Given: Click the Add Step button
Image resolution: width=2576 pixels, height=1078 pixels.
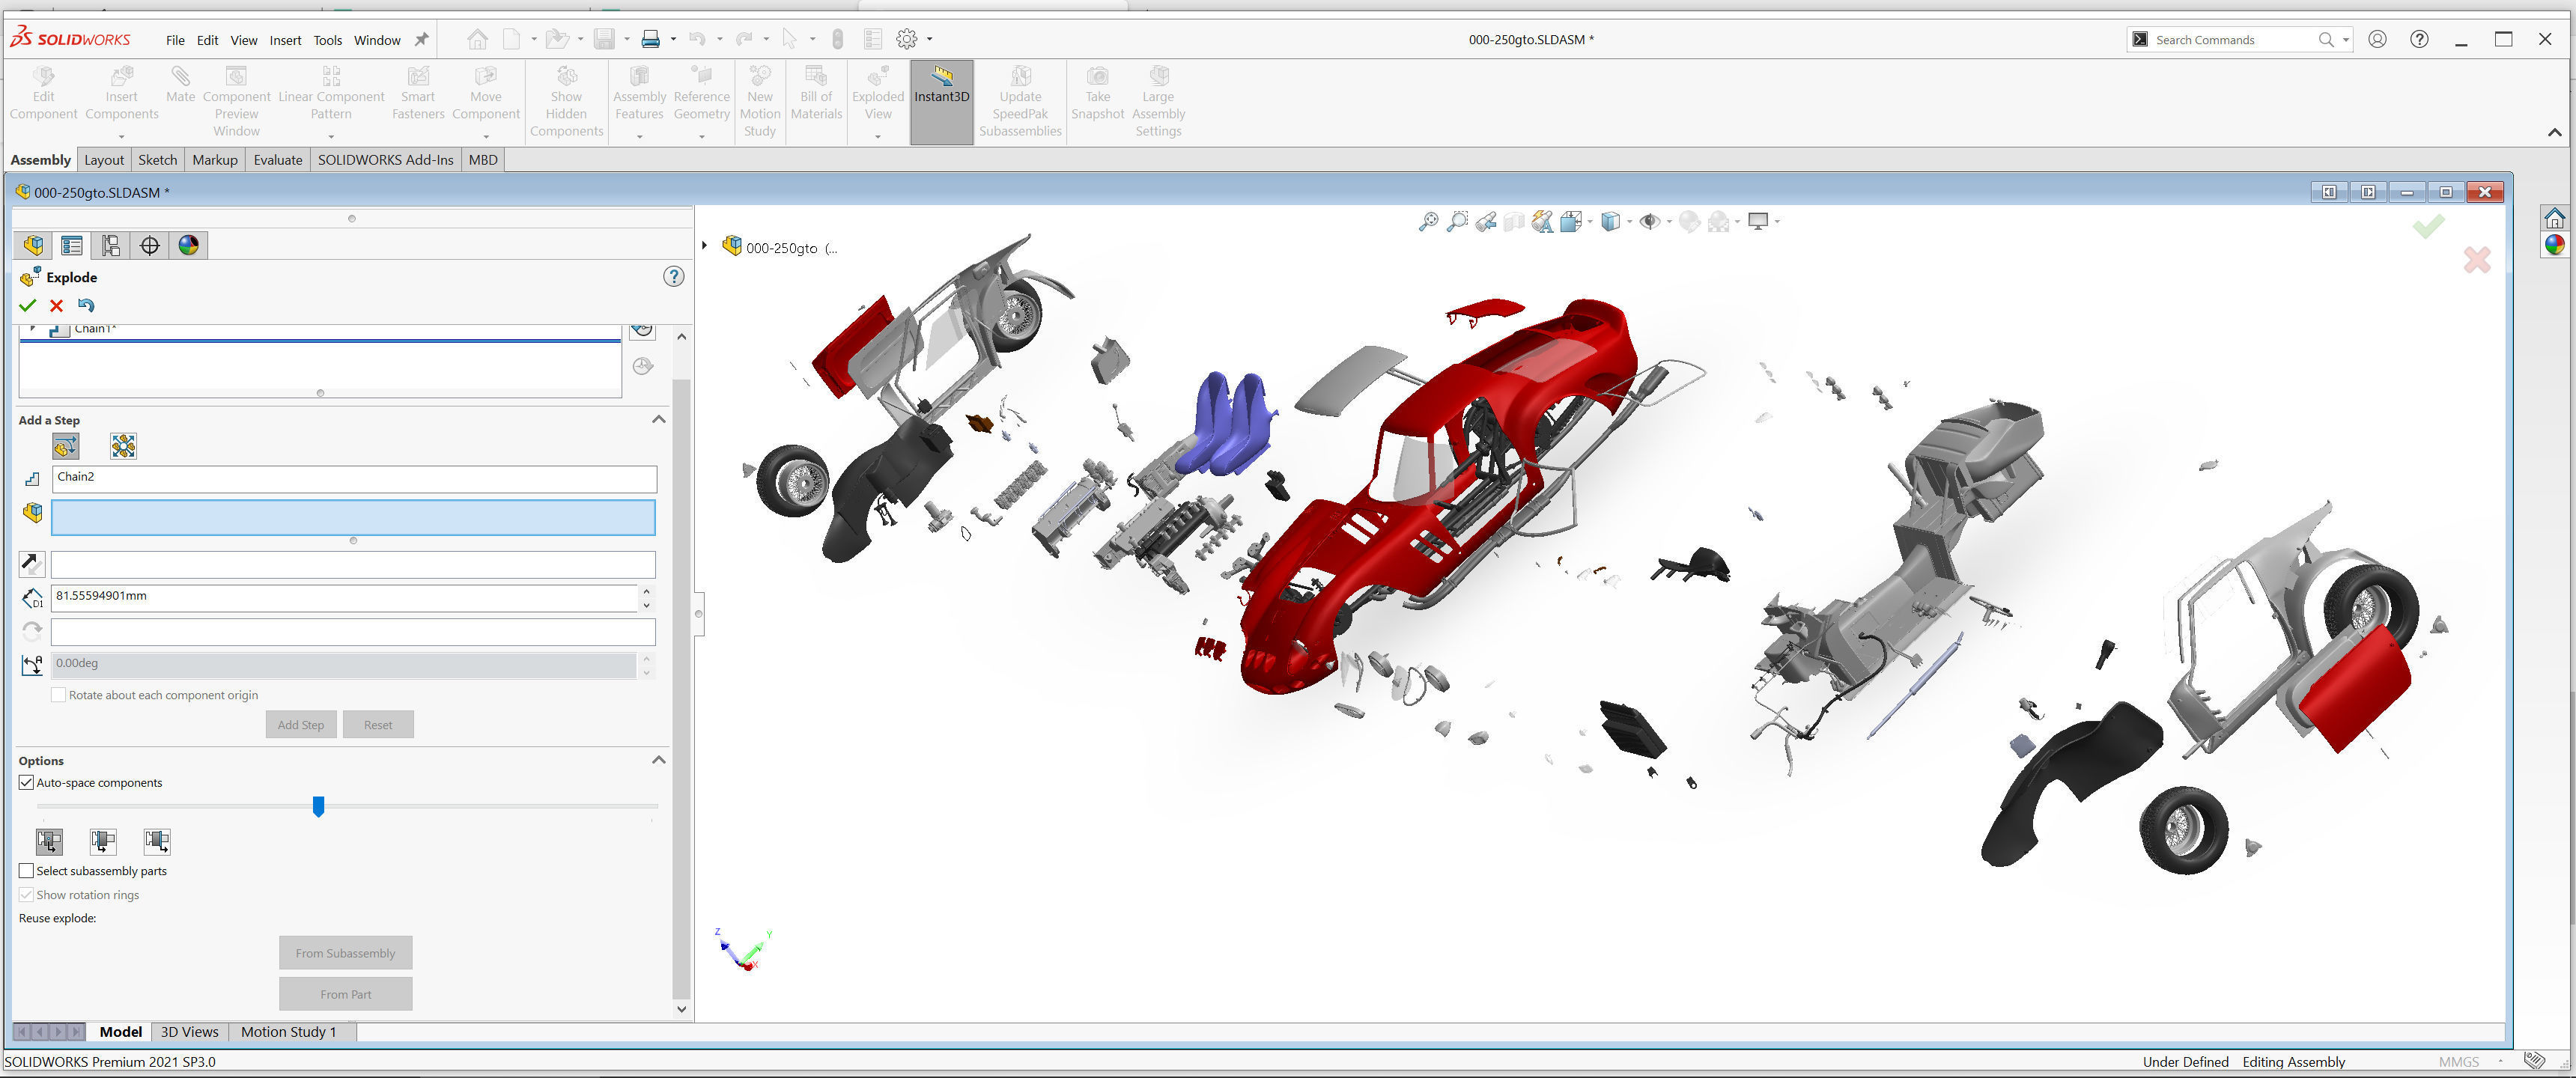Looking at the screenshot, I should click(301, 725).
